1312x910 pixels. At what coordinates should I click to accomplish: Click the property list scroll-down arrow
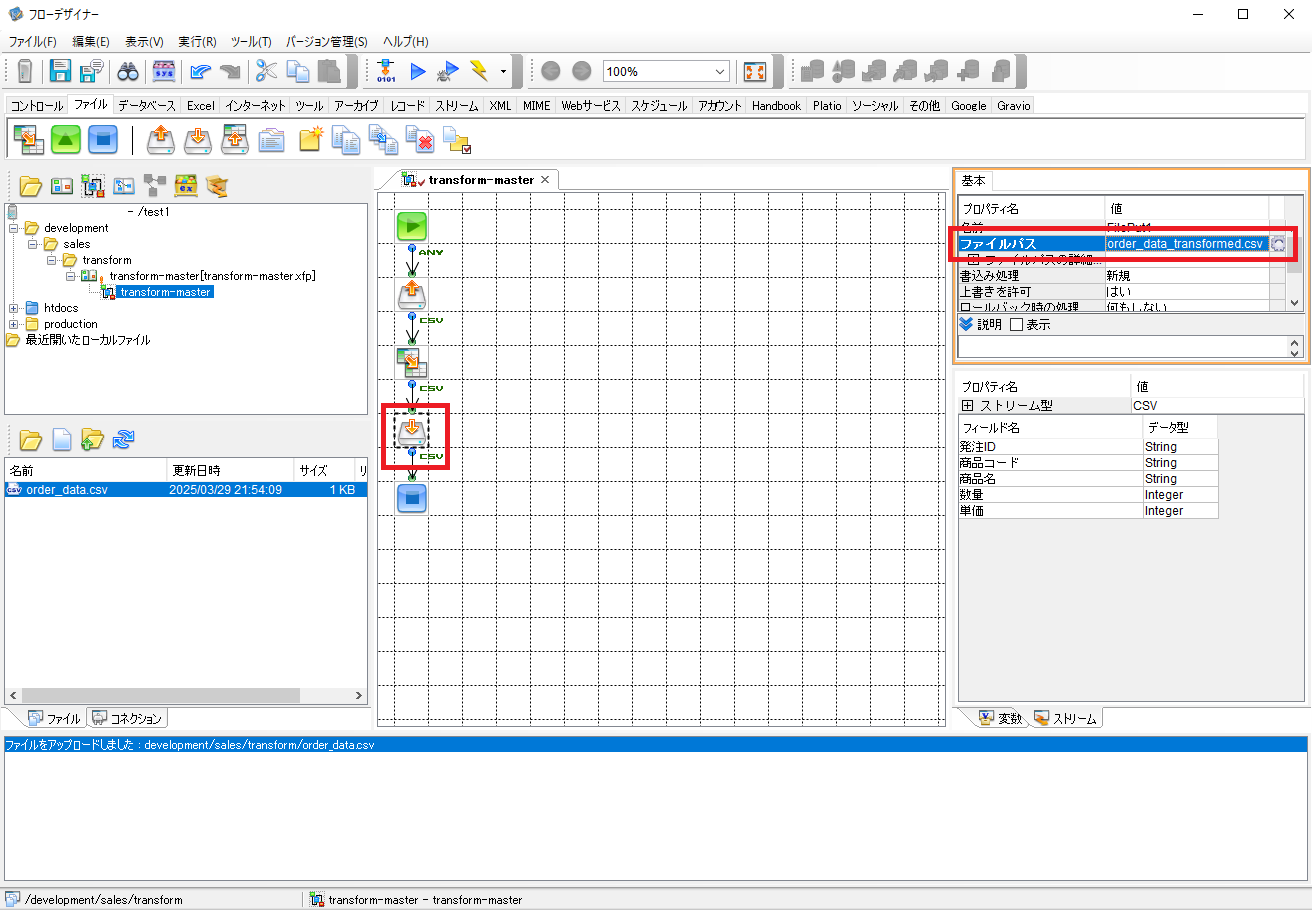point(1295,302)
